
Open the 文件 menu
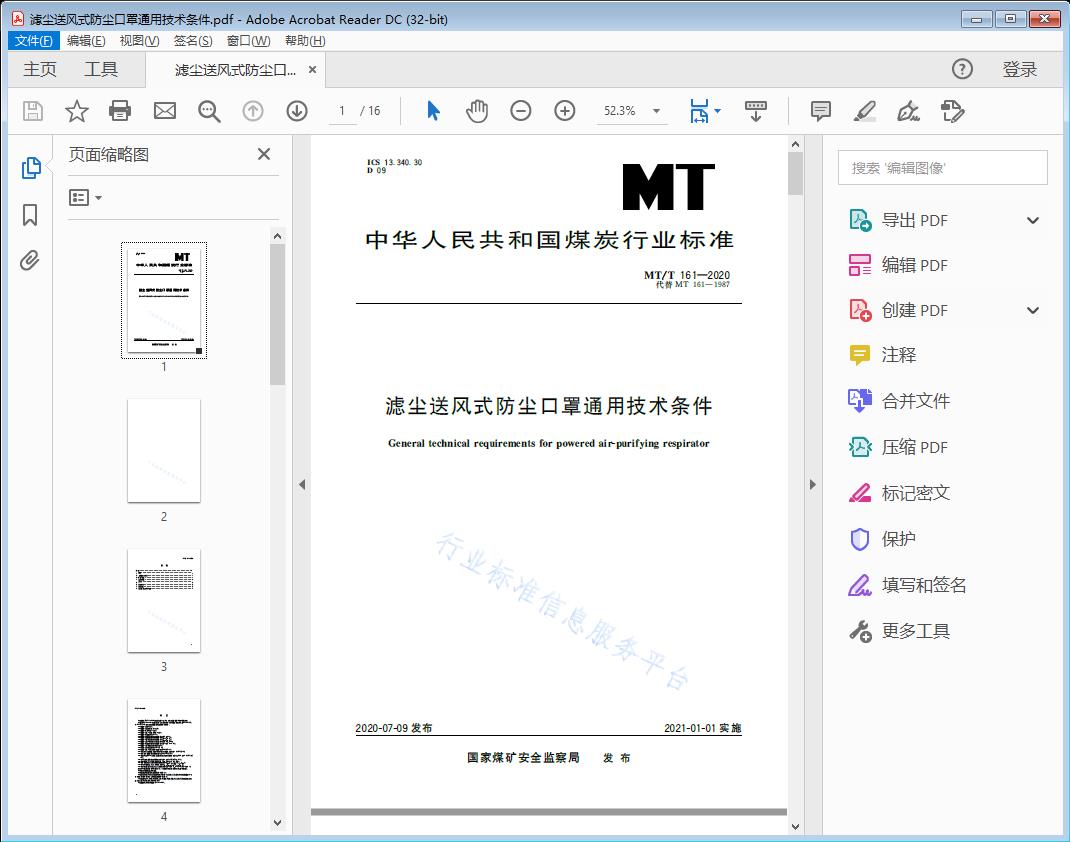click(x=33, y=40)
